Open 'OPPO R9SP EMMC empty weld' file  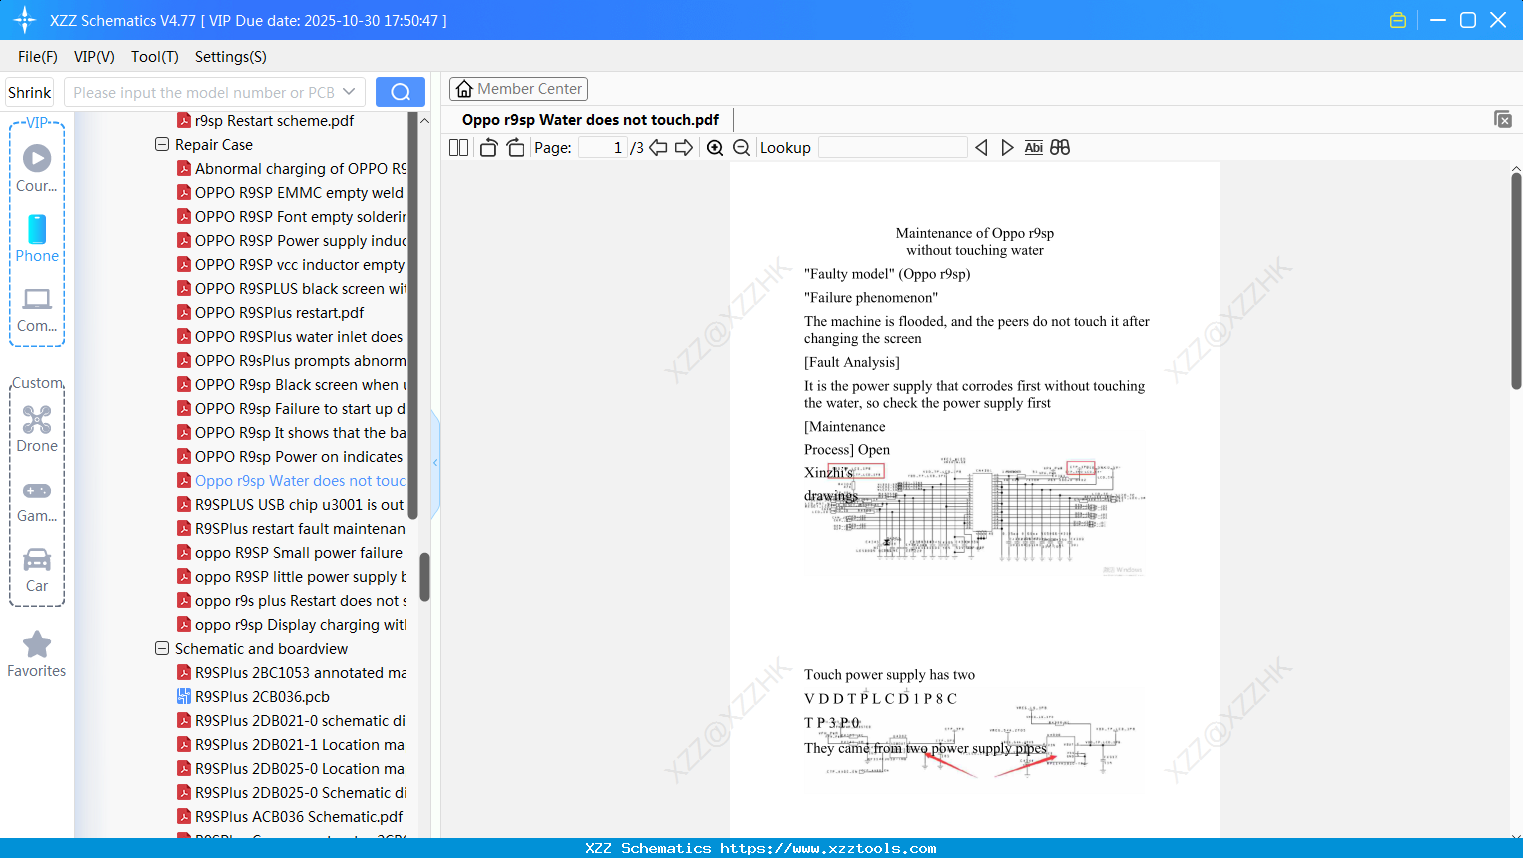click(x=291, y=192)
